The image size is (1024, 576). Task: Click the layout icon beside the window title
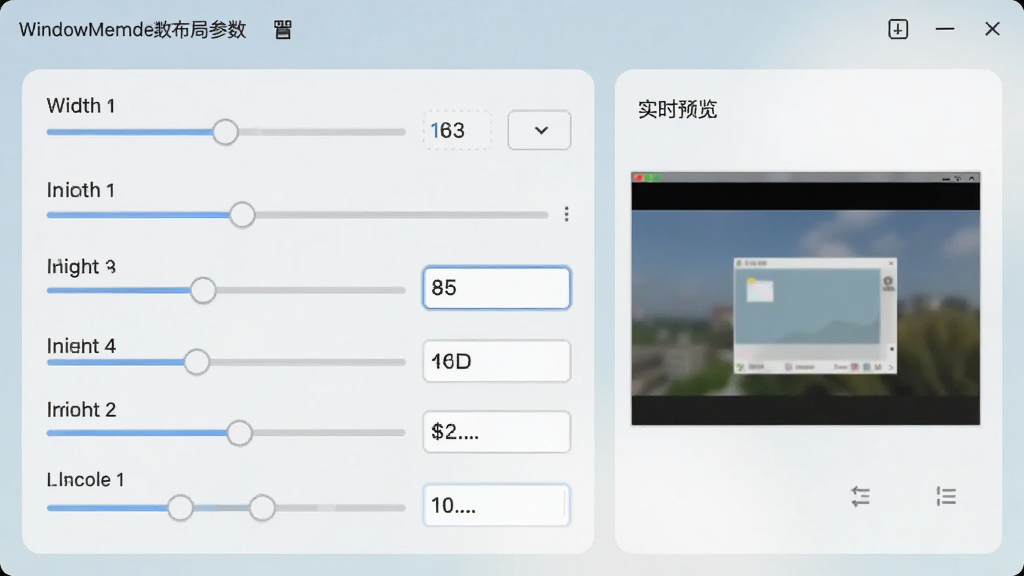point(282,29)
